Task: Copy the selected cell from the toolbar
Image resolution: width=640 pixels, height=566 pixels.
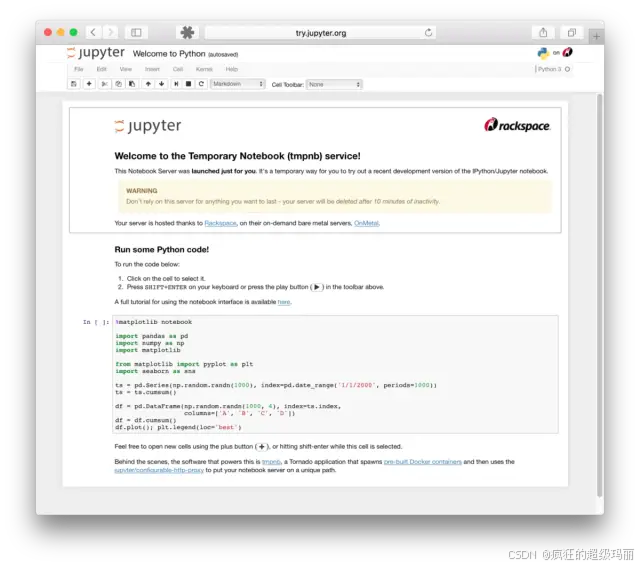Action: point(118,84)
